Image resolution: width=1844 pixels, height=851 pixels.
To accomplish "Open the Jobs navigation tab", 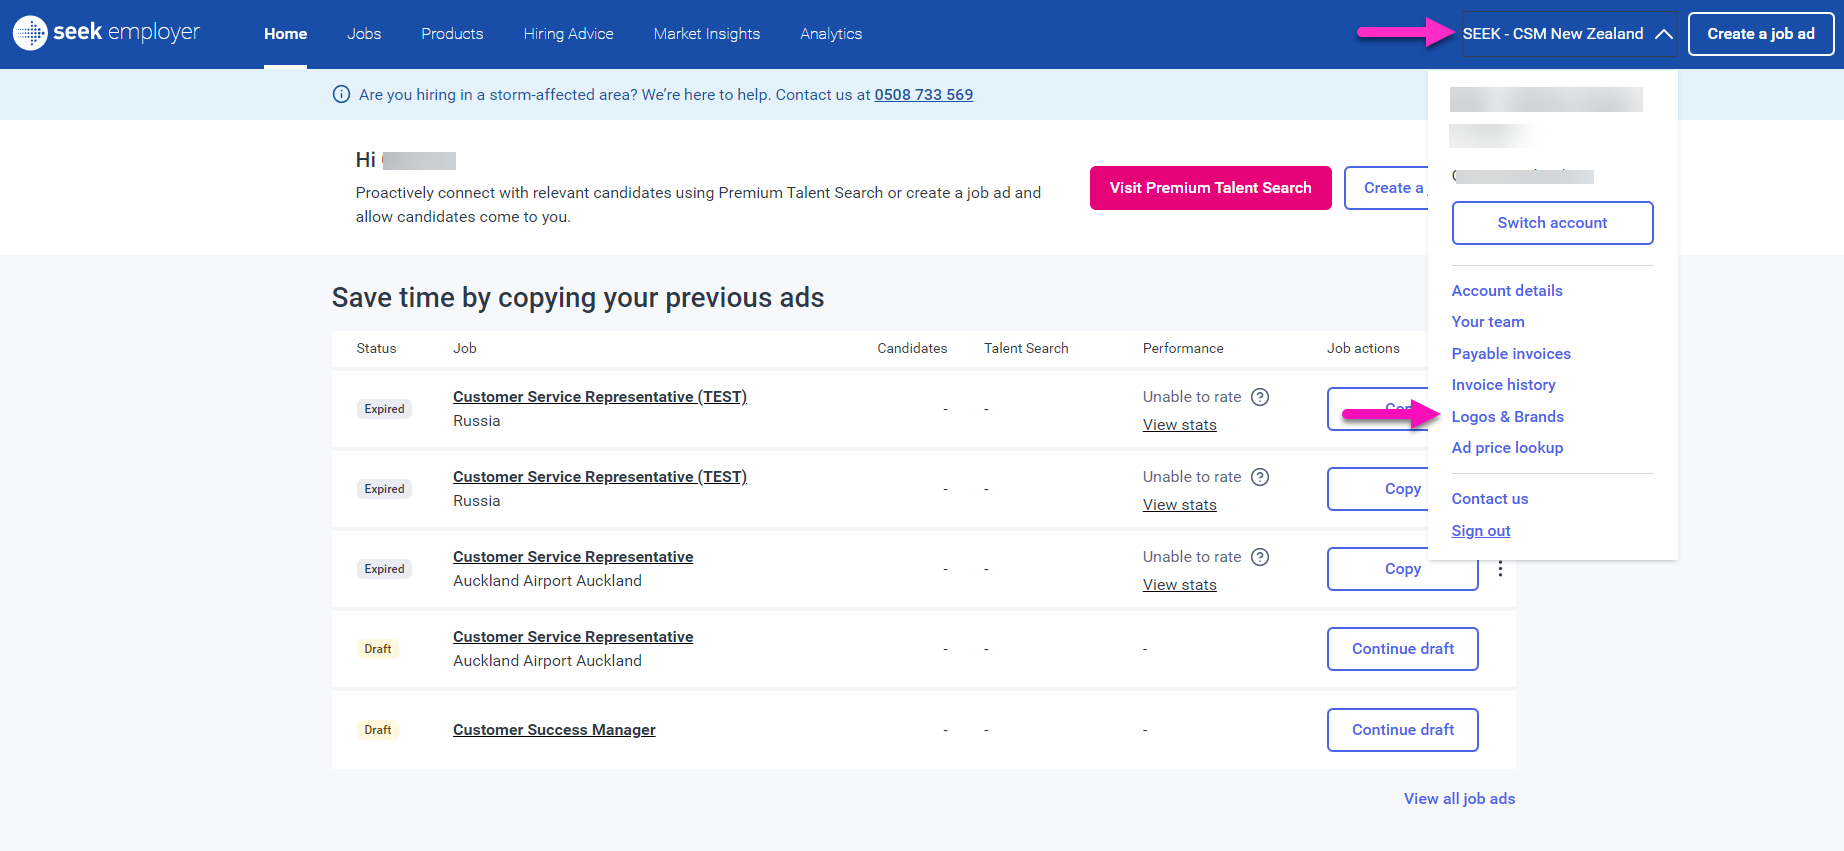I will click(364, 34).
